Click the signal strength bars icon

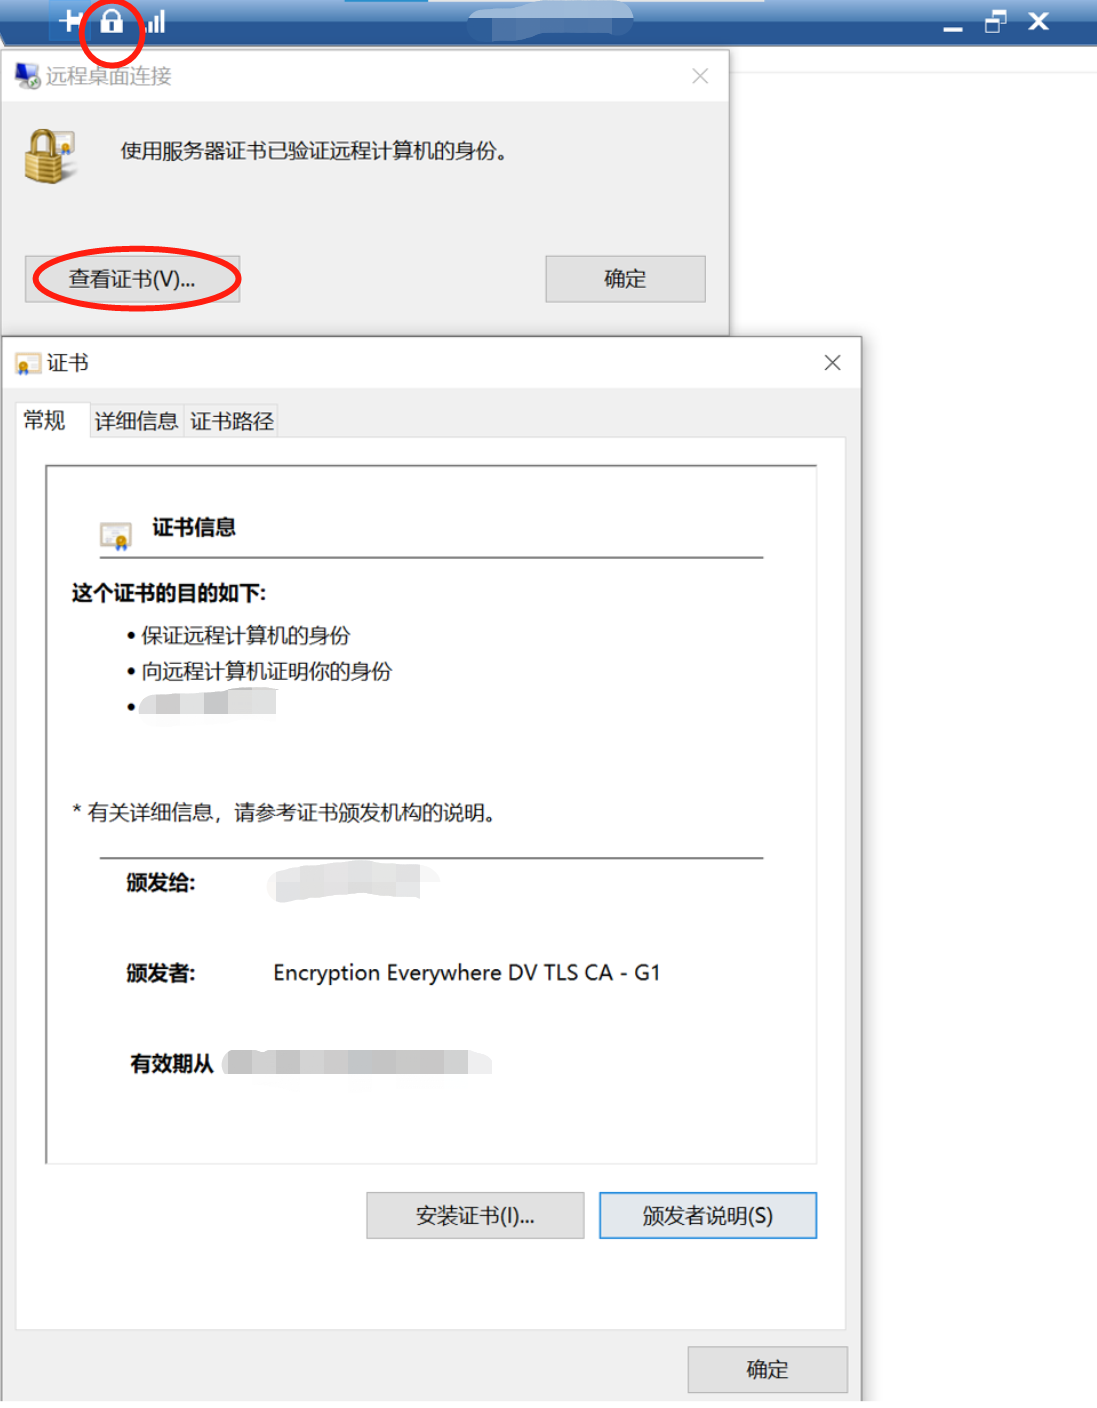point(156,21)
